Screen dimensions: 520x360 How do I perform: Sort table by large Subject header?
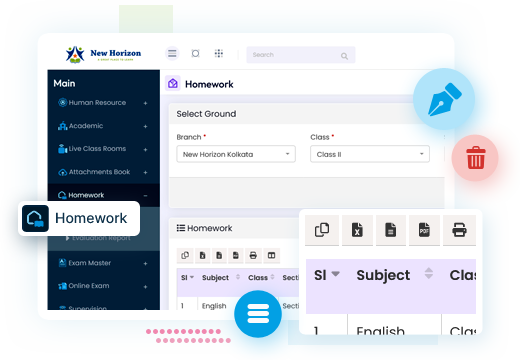(x=383, y=275)
